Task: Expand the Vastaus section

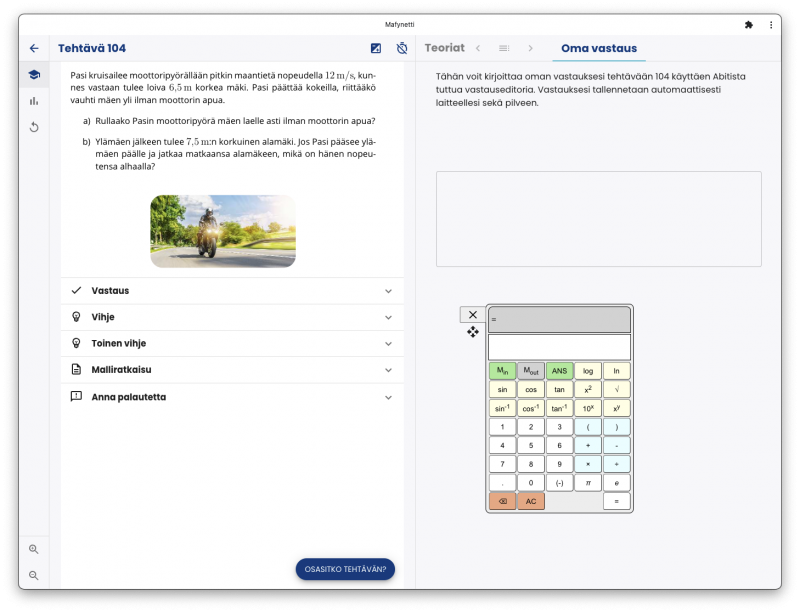Action: tap(232, 291)
